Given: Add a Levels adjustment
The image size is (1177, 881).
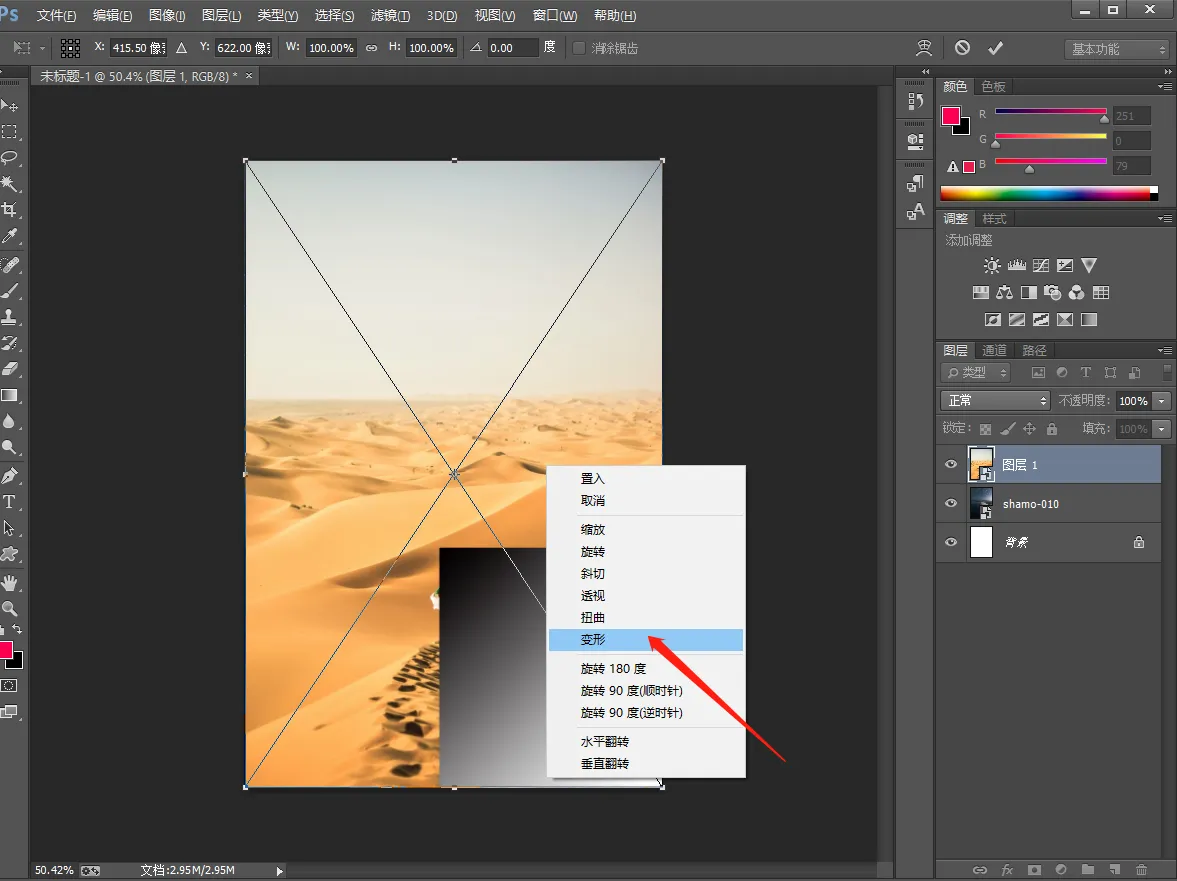Looking at the screenshot, I should (1016, 265).
